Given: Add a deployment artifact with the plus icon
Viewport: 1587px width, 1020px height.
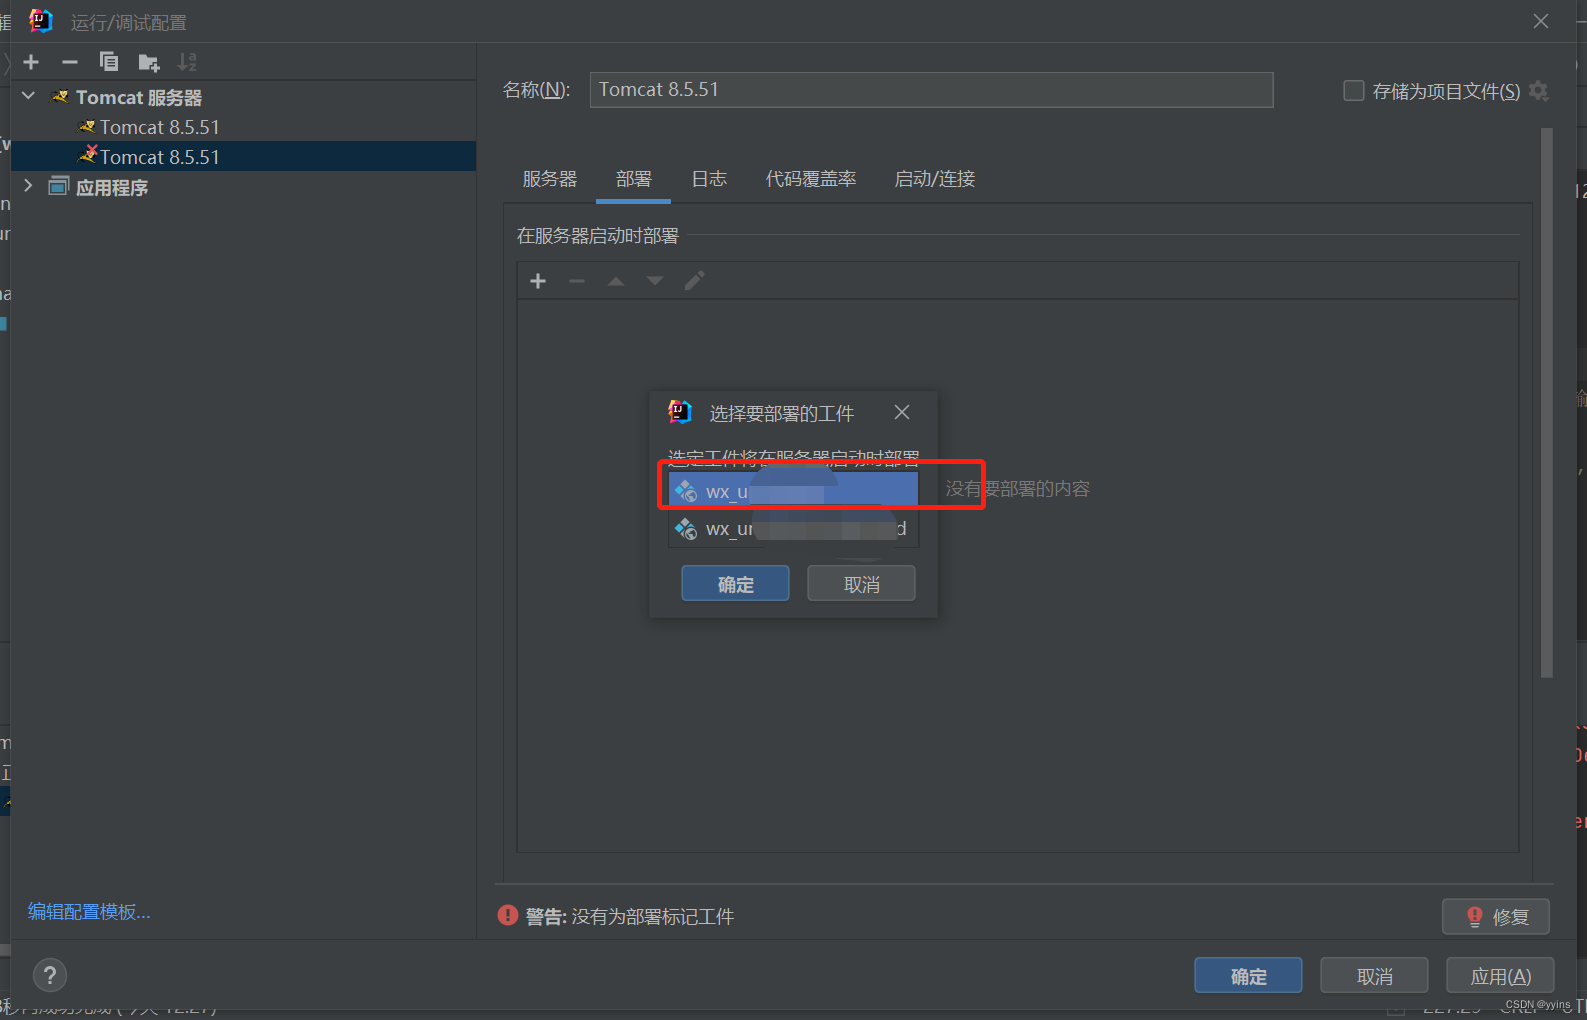Looking at the screenshot, I should point(538,281).
